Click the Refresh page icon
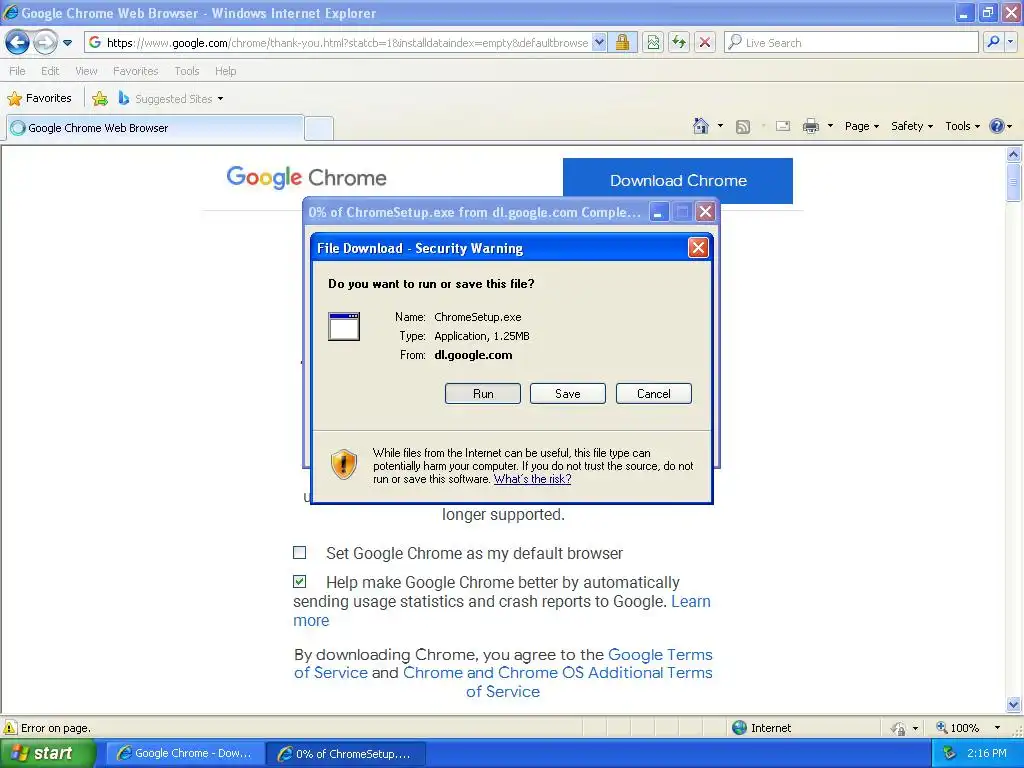 679,42
